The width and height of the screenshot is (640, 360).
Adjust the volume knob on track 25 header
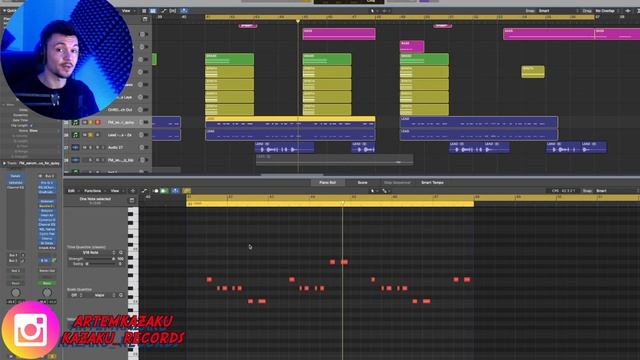tap(142, 122)
